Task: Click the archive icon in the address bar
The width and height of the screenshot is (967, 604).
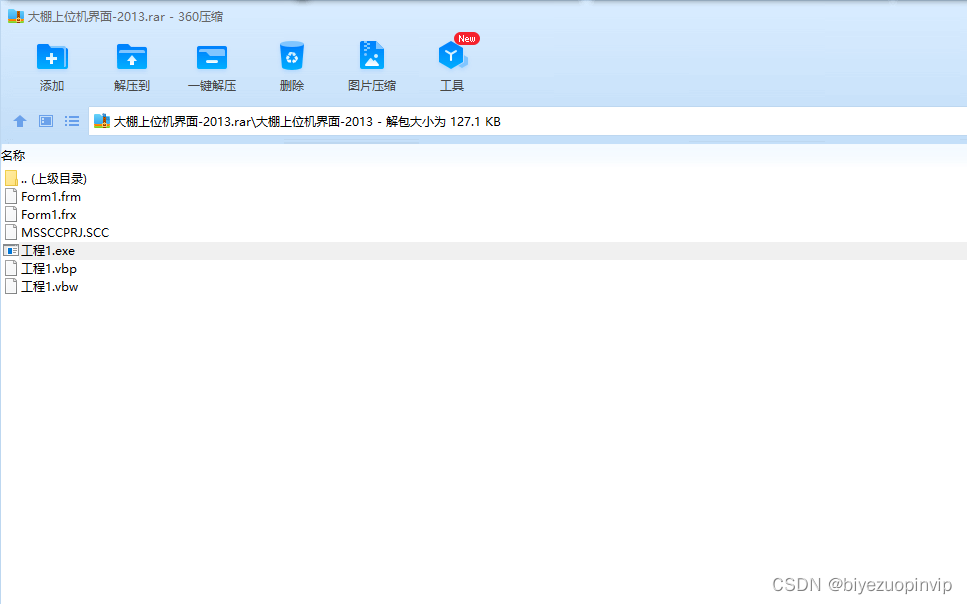Action: pos(101,121)
